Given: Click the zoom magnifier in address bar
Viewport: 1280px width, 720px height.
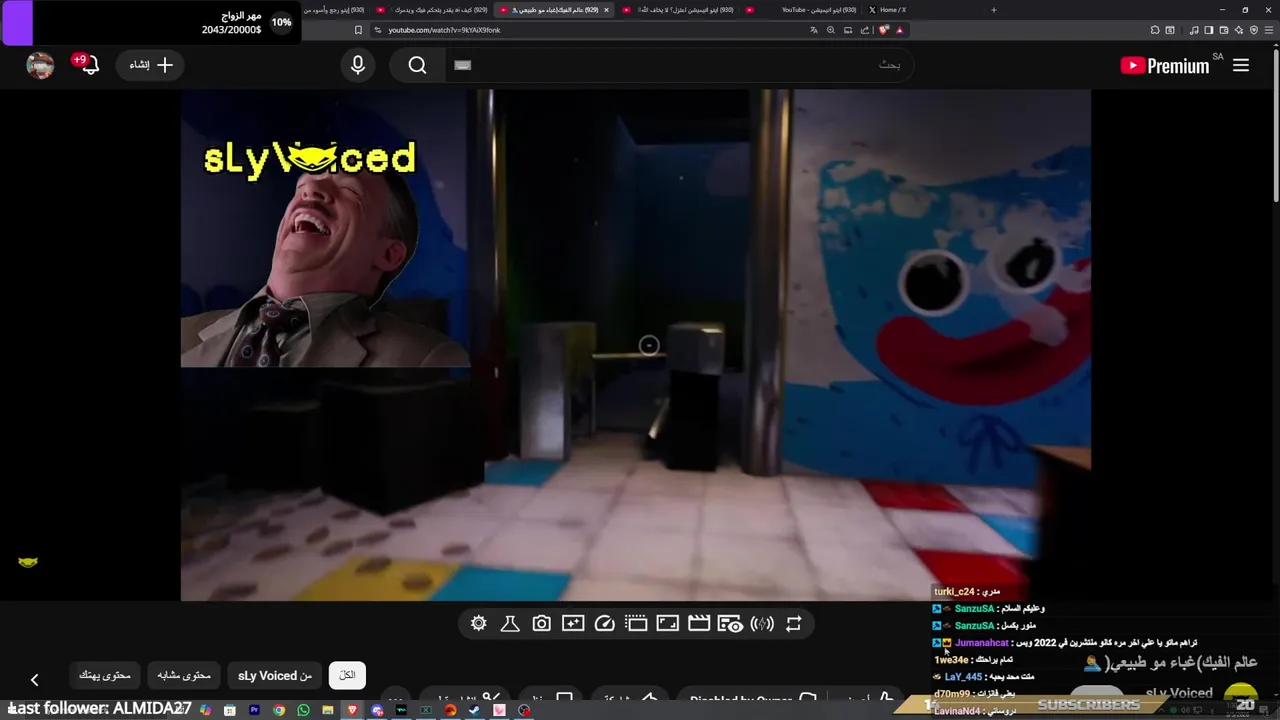Looking at the screenshot, I should pos(830,30).
